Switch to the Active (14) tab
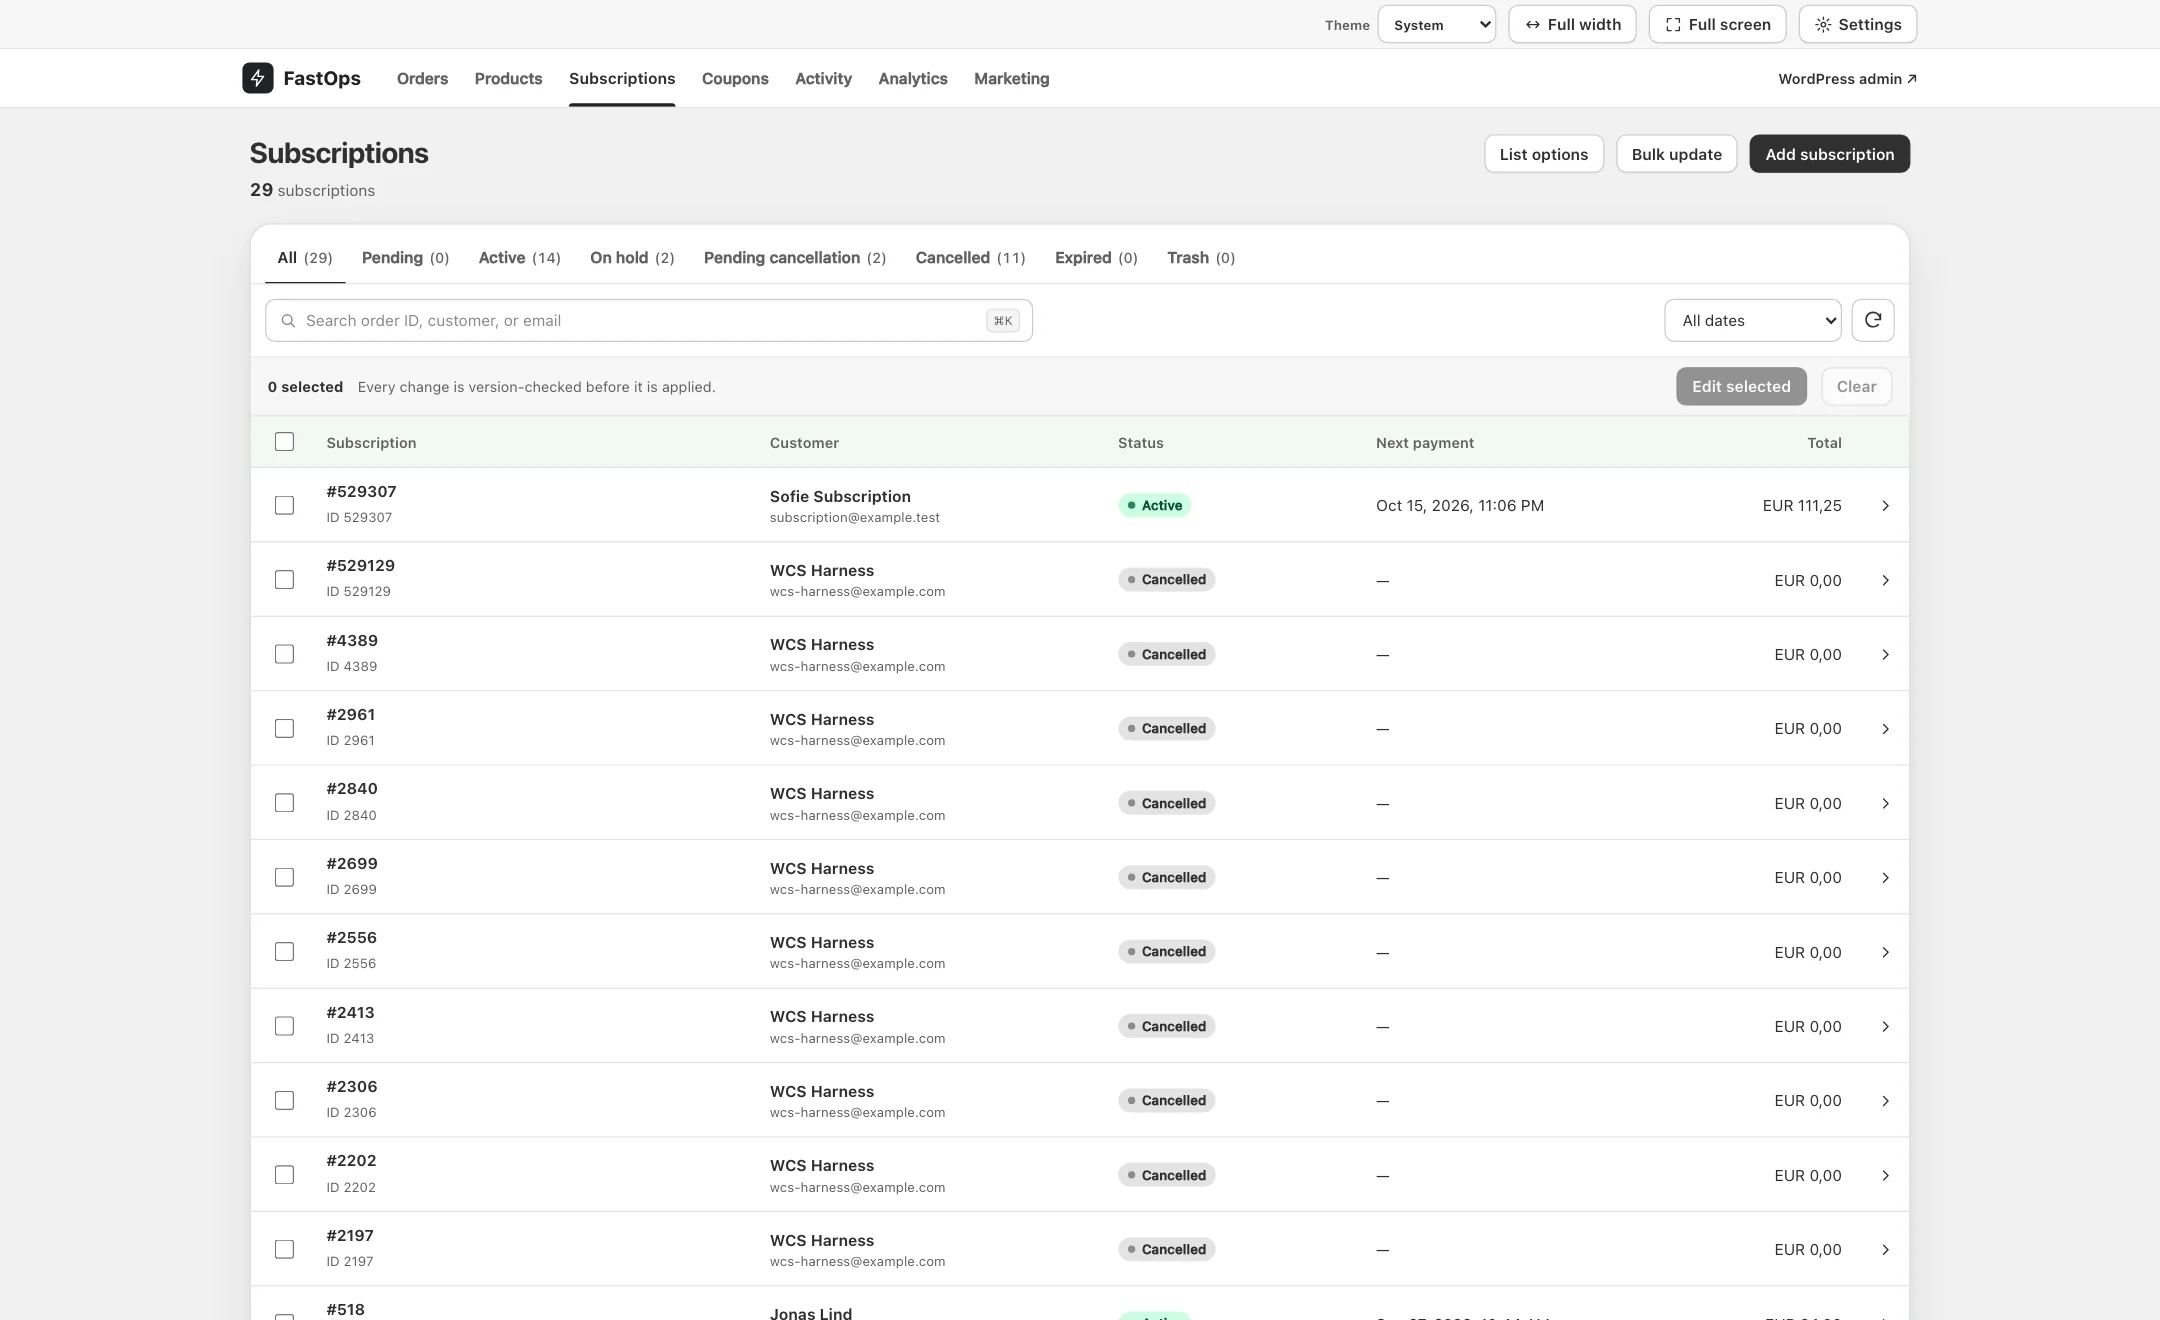Viewport: 2160px width, 1320px height. 519,258
